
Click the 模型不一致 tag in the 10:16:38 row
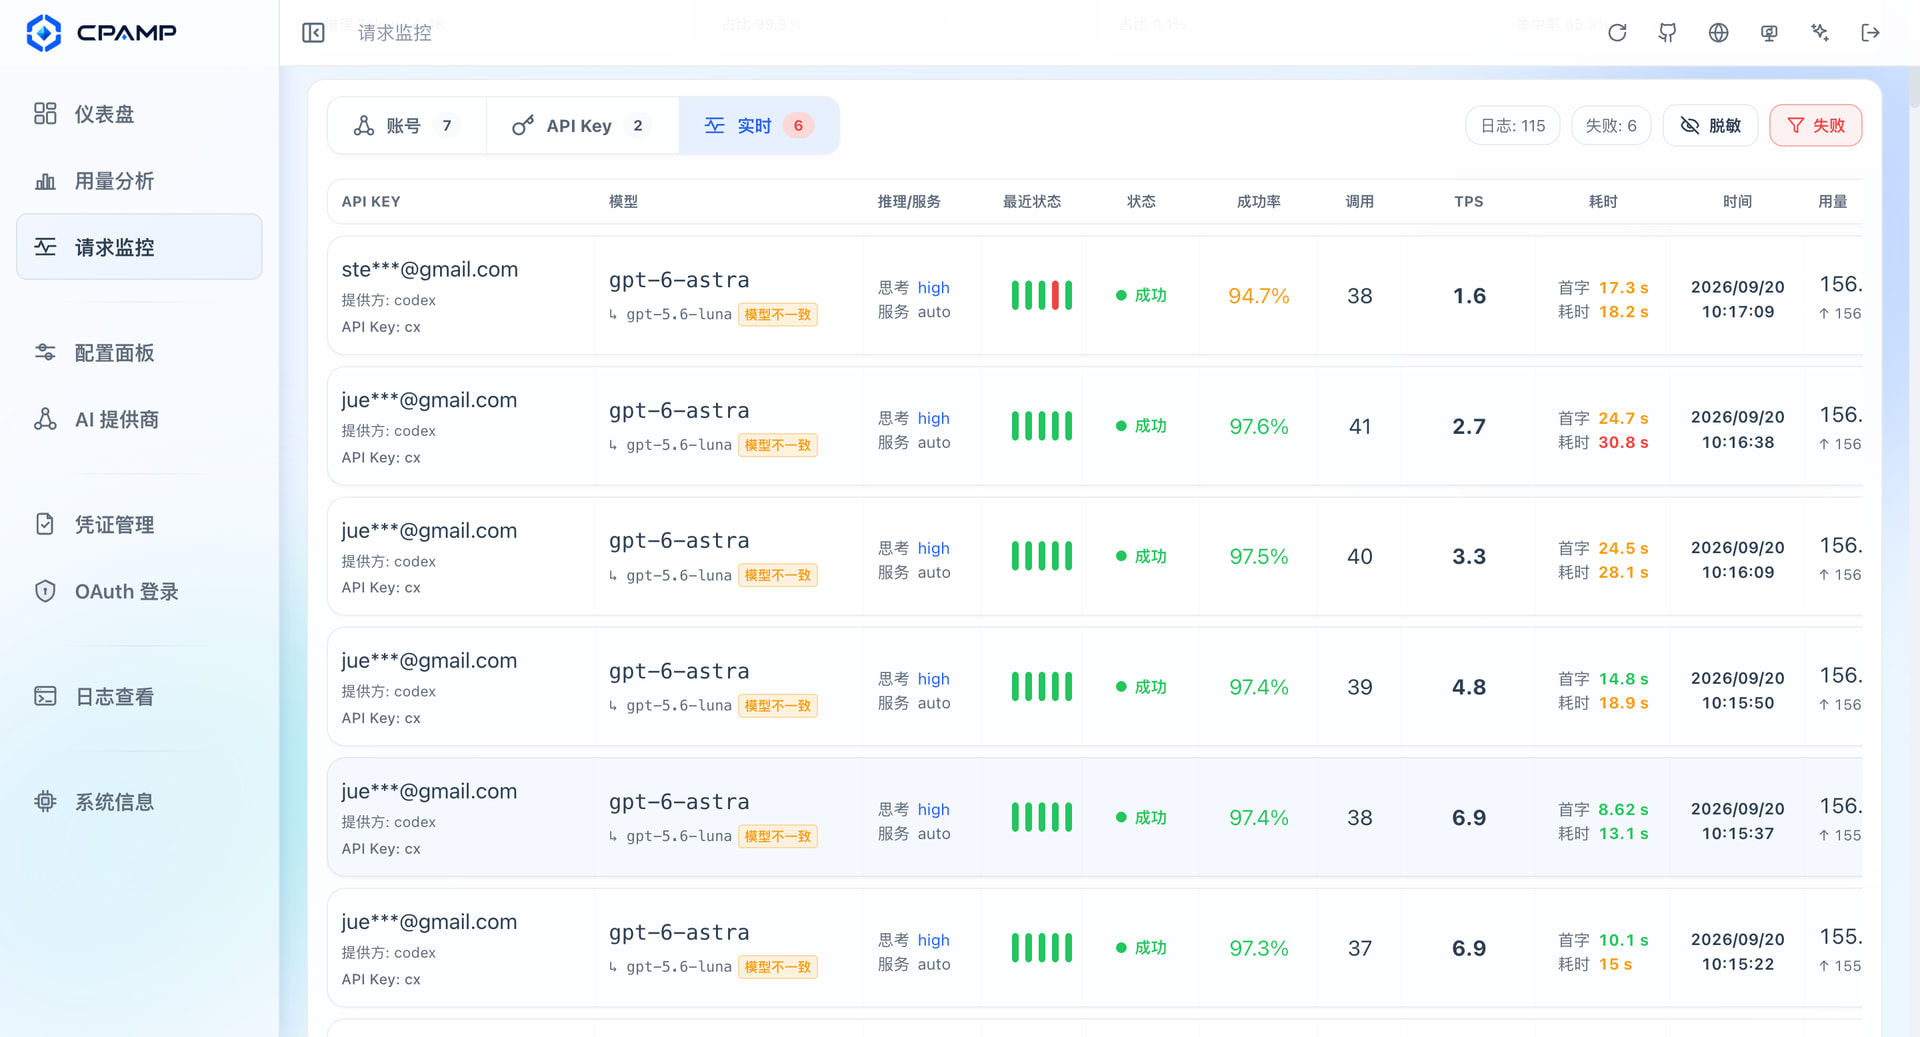tap(778, 445)
